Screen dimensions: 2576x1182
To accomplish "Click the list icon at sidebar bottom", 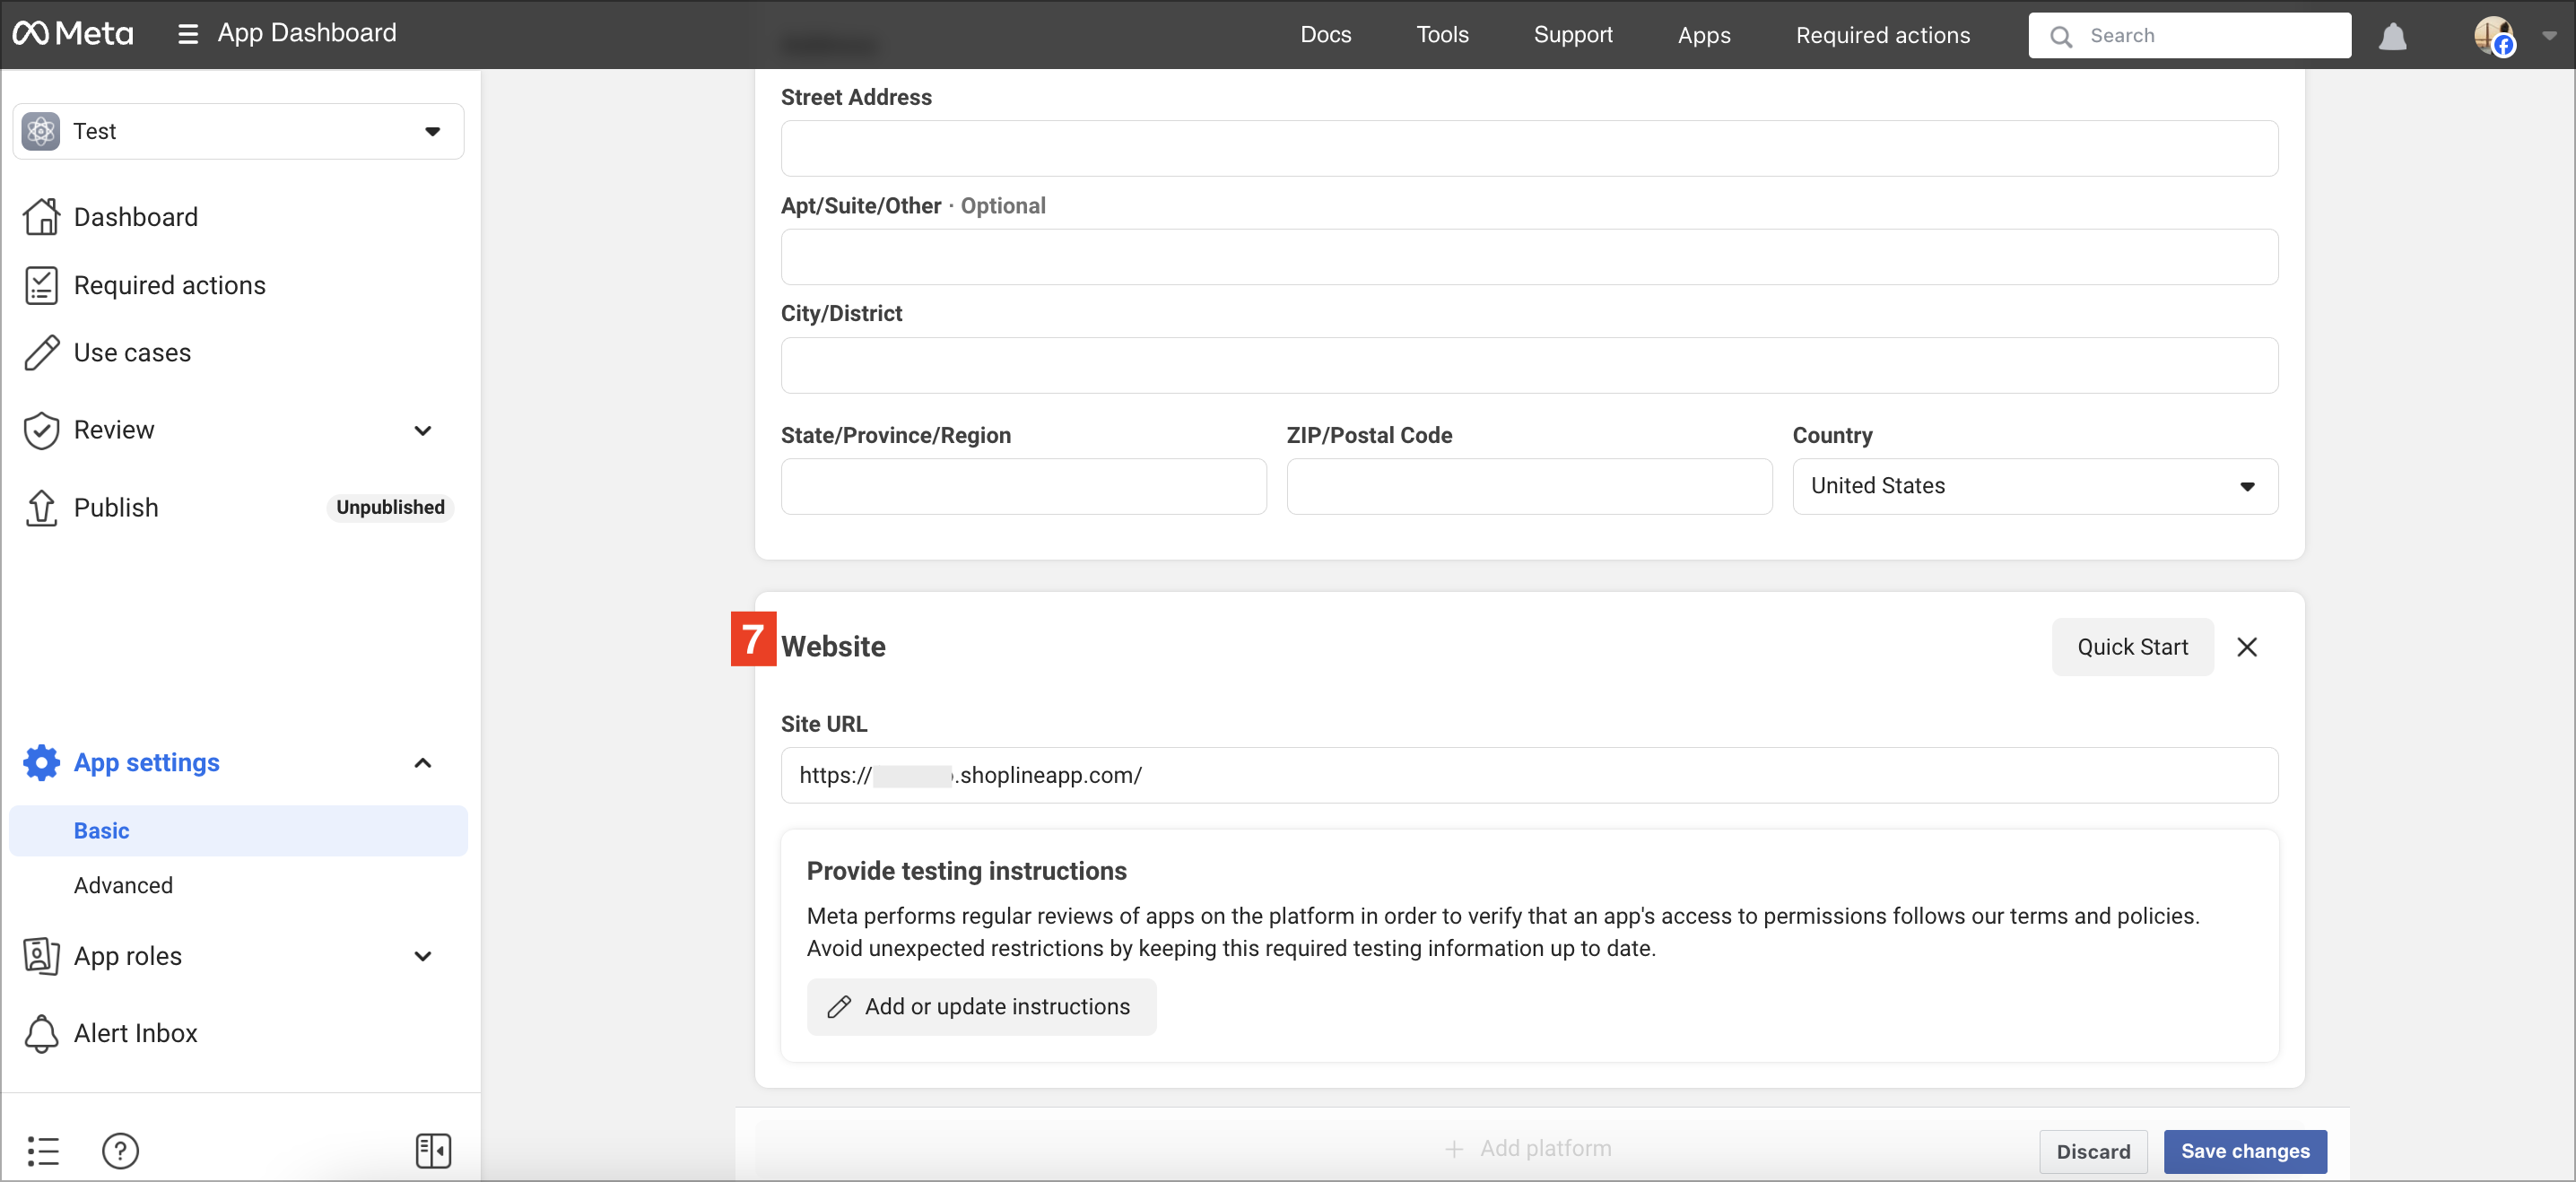I will point(43,1151).
